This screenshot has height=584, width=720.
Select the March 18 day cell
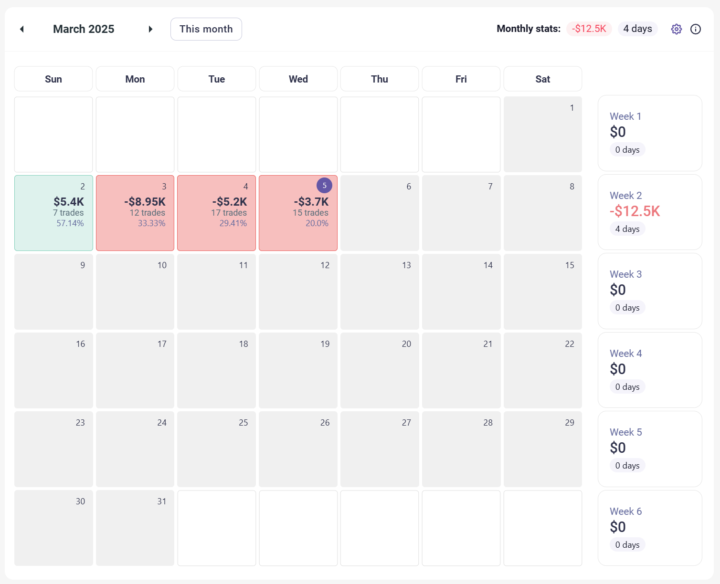pos(216,370)
